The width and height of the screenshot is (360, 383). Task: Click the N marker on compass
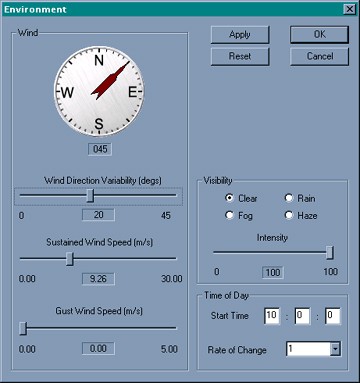[99, 61]
